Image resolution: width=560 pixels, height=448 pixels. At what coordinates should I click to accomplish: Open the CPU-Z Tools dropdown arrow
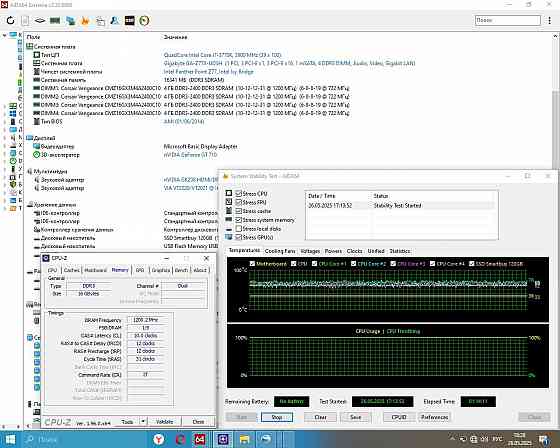coord(143,422)
